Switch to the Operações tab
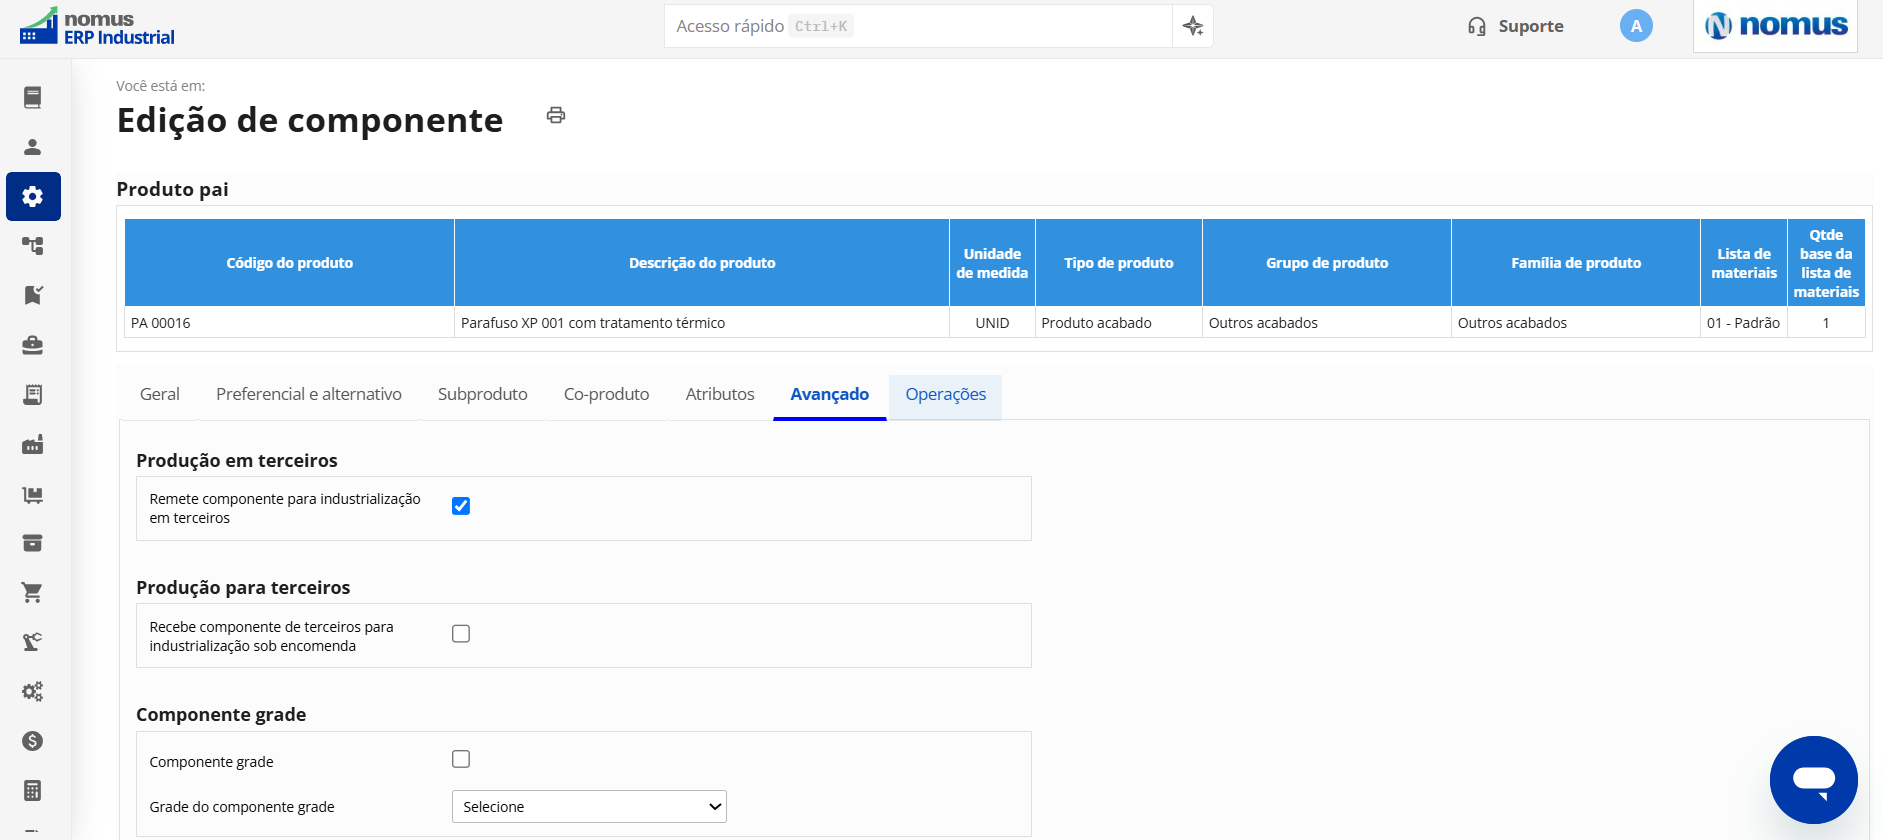Viewport: 1883px width, 840px height. click(x=946, y=395)
